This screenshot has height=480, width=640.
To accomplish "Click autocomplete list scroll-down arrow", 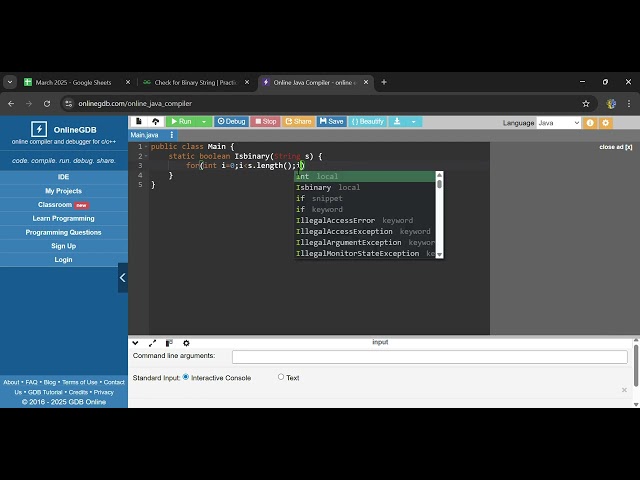I will click(440, 255).
